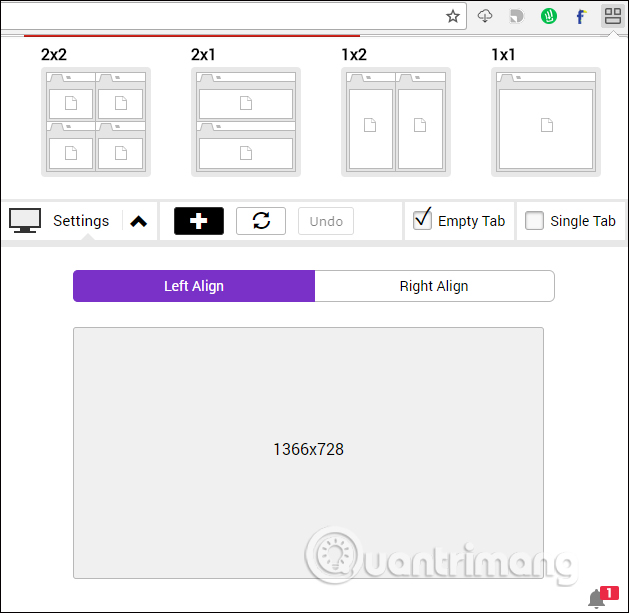This screenshot has height=613, width=629.
Task: Add a custom layout with plus button
Action: pos(199,221)
